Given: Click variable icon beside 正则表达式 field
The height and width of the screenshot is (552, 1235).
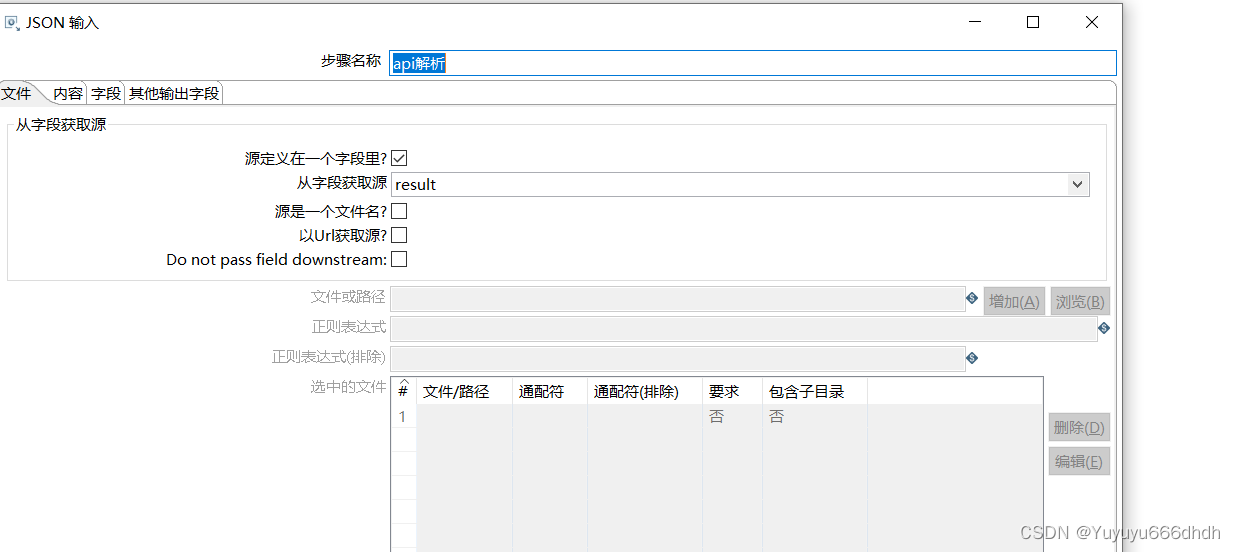Looking at the screenshot, I should click(x=1104, y=328).
